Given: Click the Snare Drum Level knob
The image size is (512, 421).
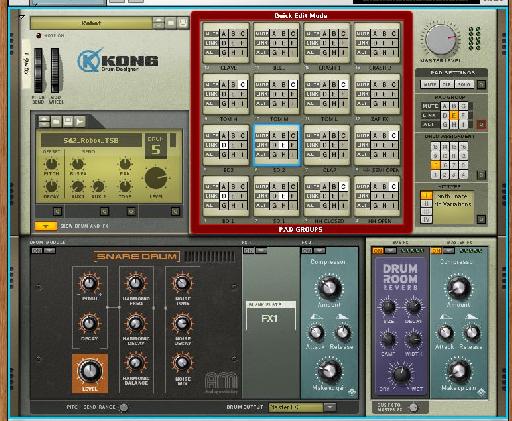Looking at the screenshot, I should [90, 370].
